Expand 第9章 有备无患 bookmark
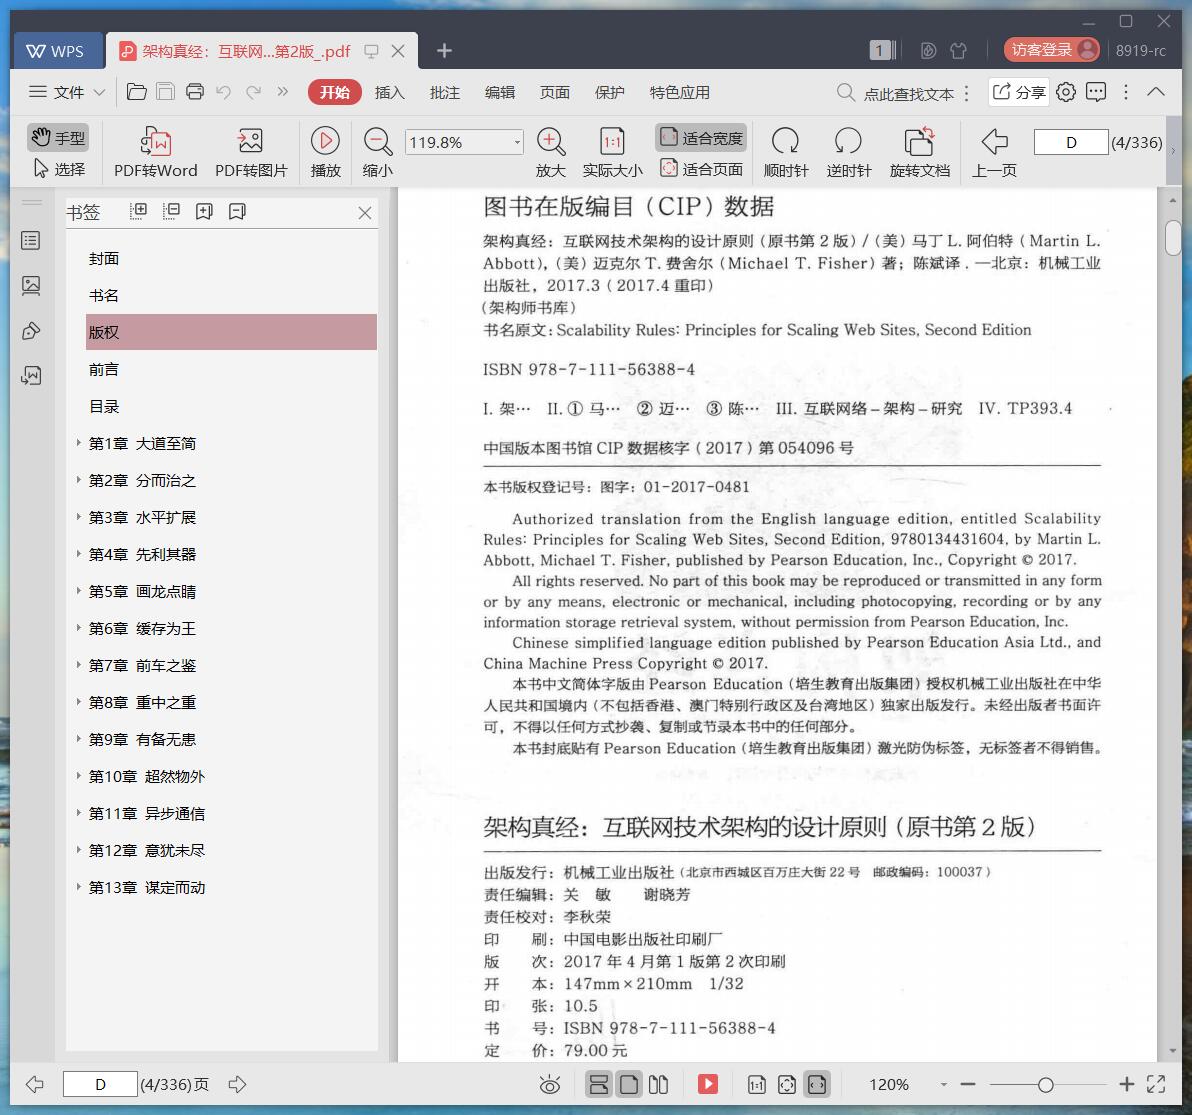Screen dimensions: 1192x1115 click(78, 739)
